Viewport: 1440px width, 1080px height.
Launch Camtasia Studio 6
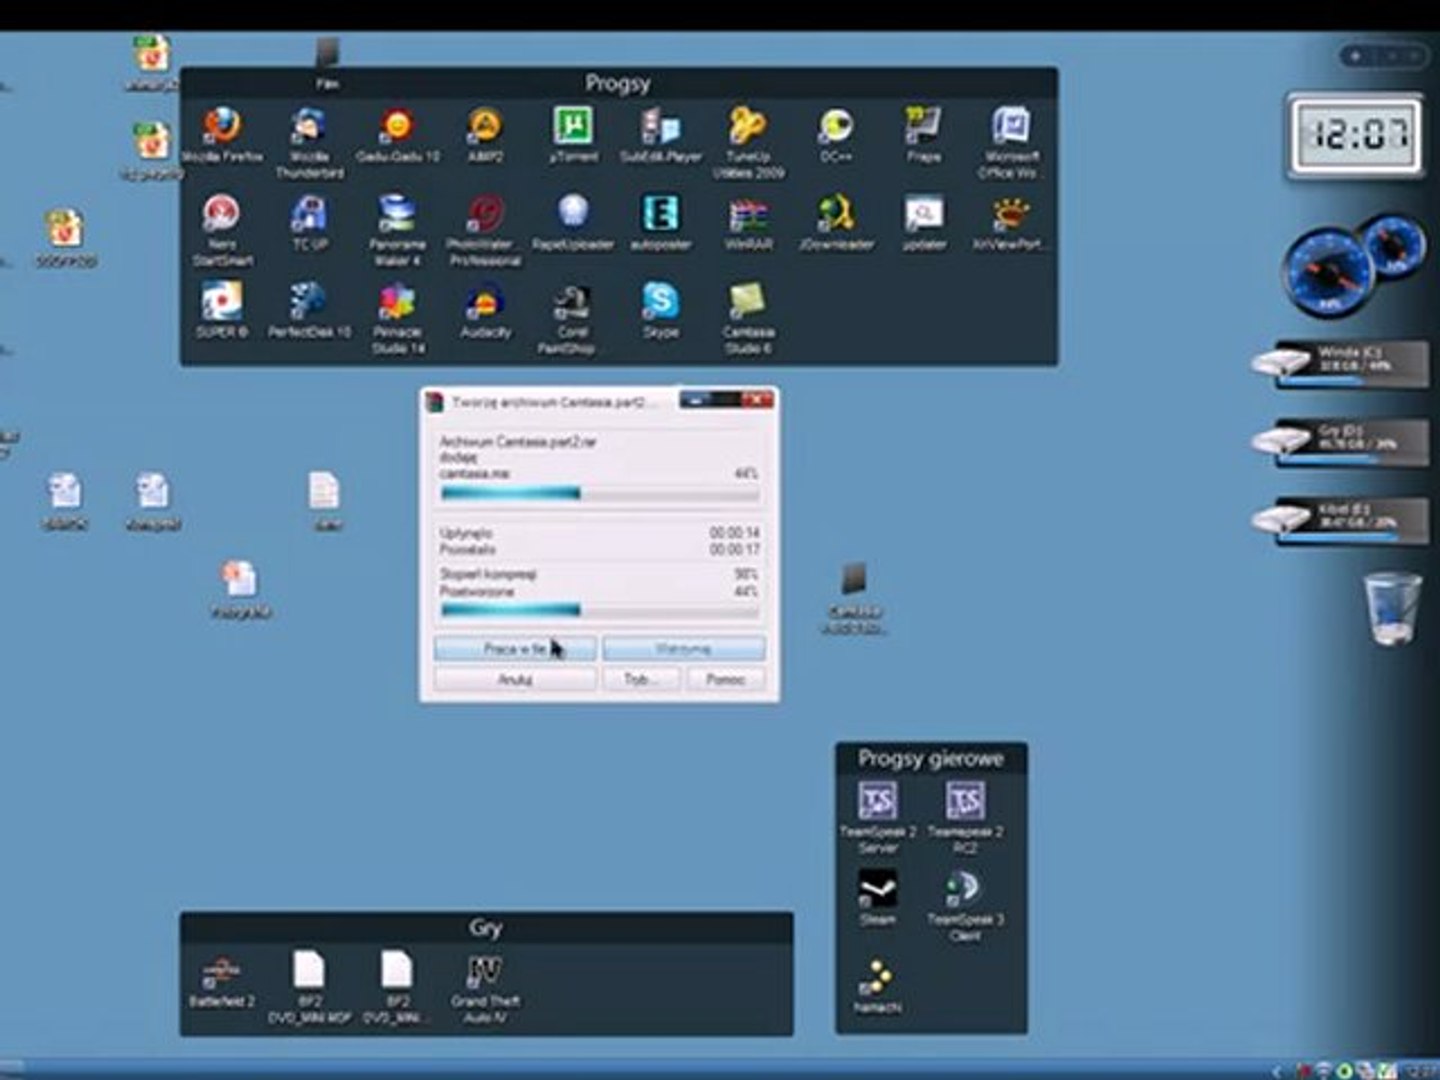(748, 318)
